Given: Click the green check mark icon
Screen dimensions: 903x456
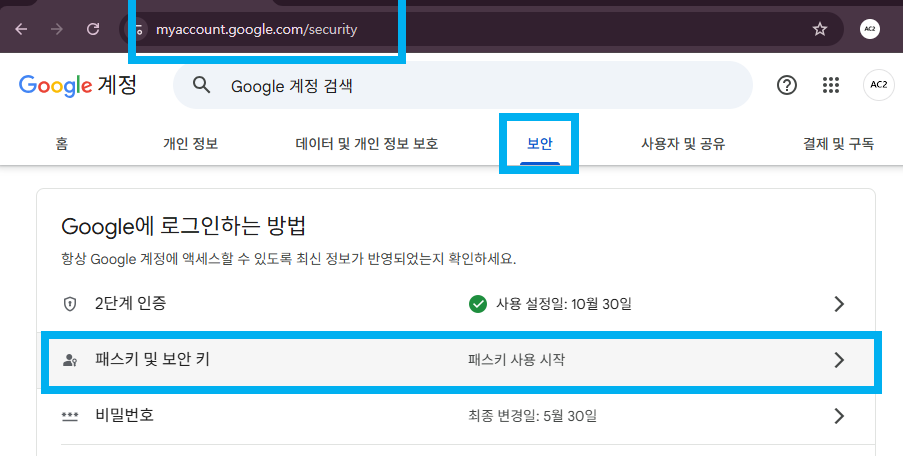Looking at the screenshot, I should 477,303.
